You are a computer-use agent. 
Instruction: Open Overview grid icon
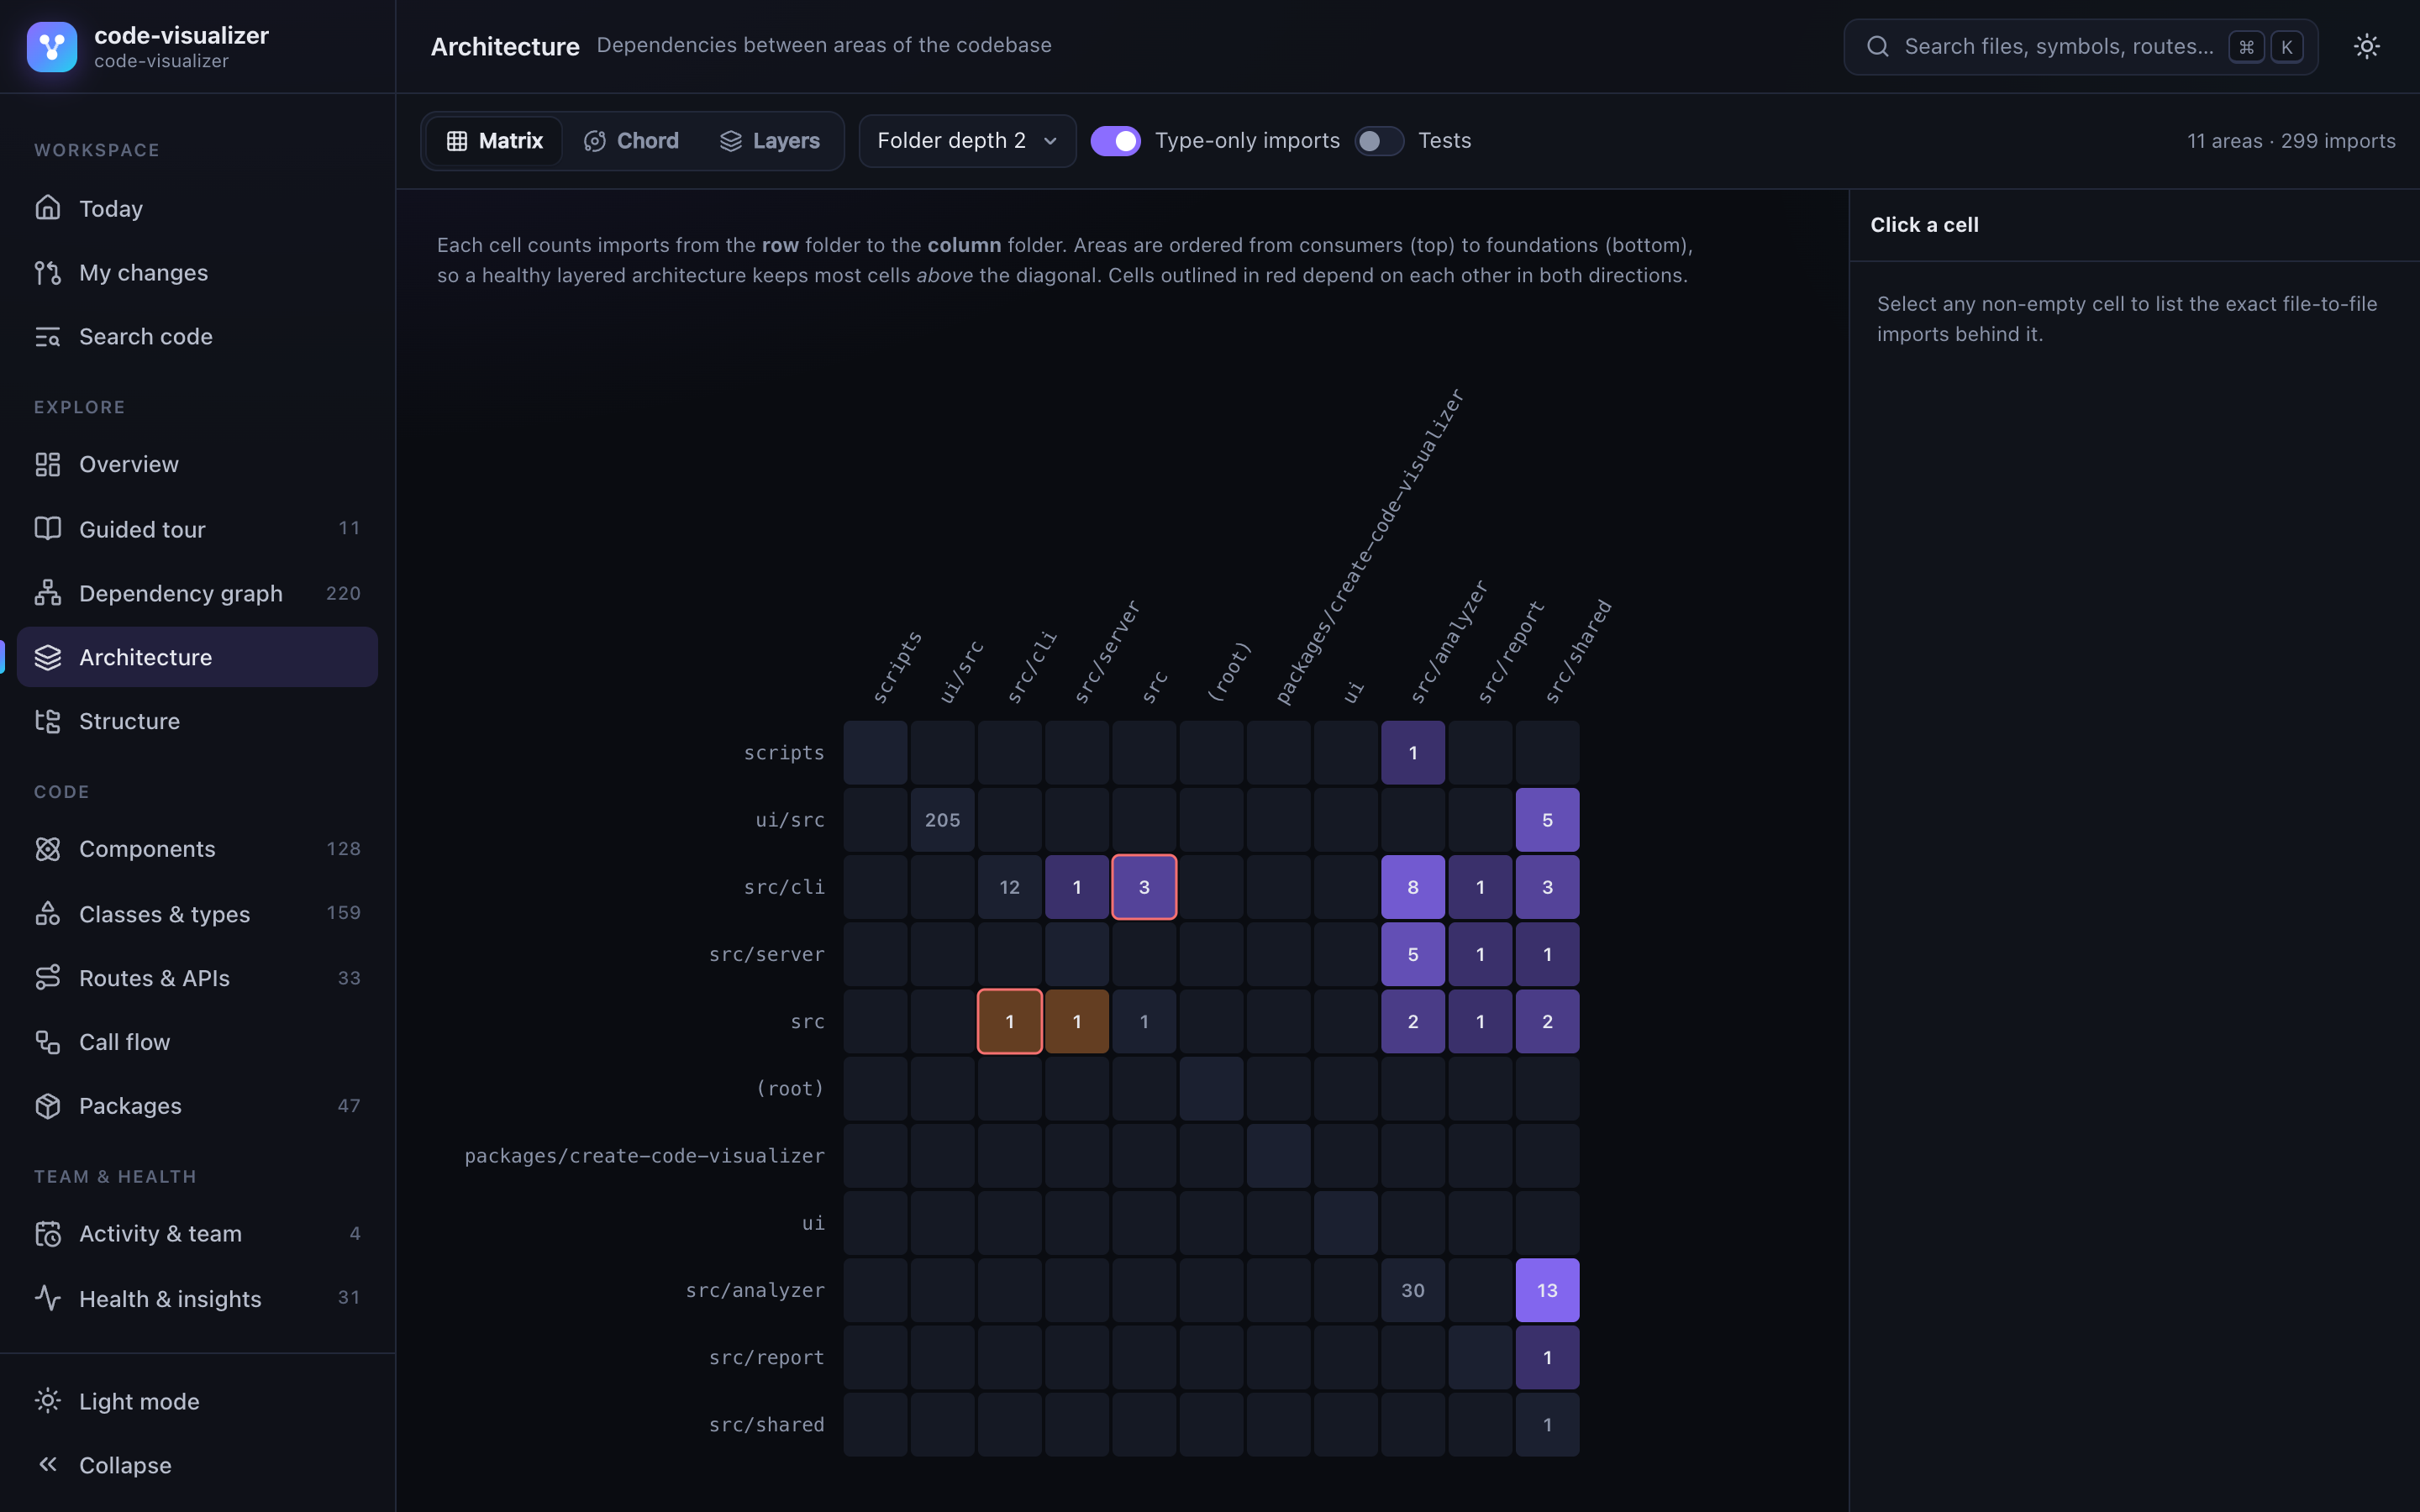point(48,464)
